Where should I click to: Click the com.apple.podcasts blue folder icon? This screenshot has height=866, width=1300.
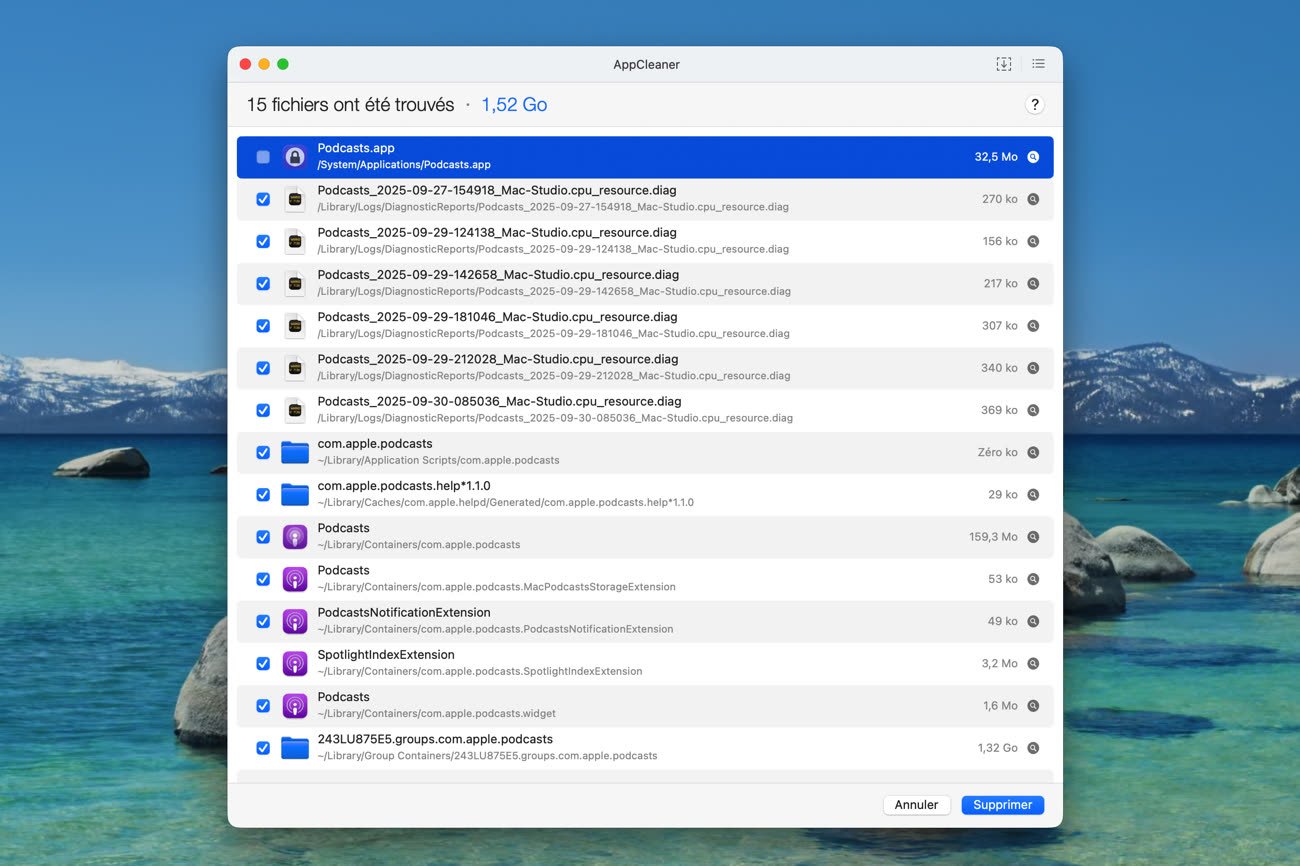294,452
